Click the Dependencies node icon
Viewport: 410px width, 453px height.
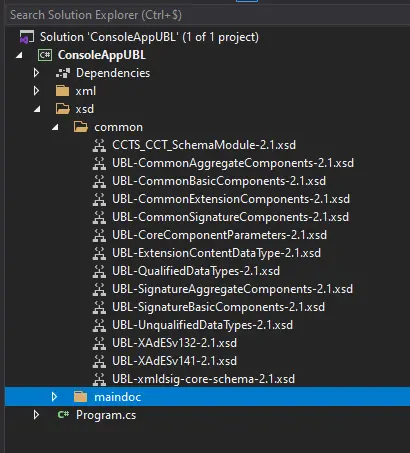pyautogui.click(x=63, y=73)
